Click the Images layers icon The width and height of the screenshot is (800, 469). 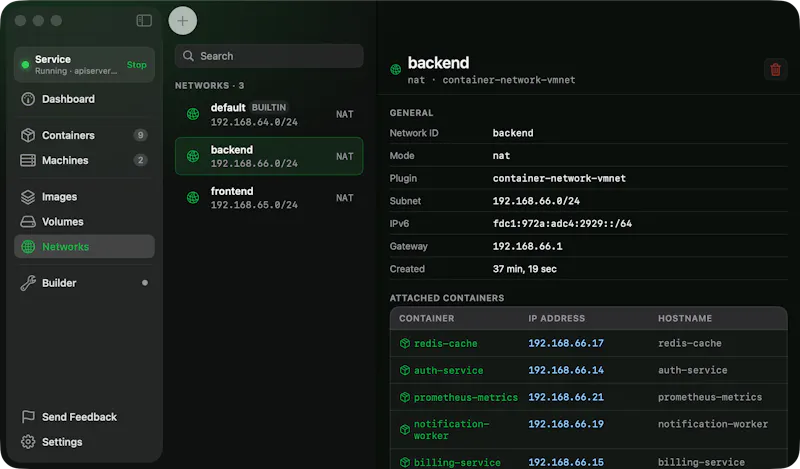pyautogui.click(x=28, y=197)
